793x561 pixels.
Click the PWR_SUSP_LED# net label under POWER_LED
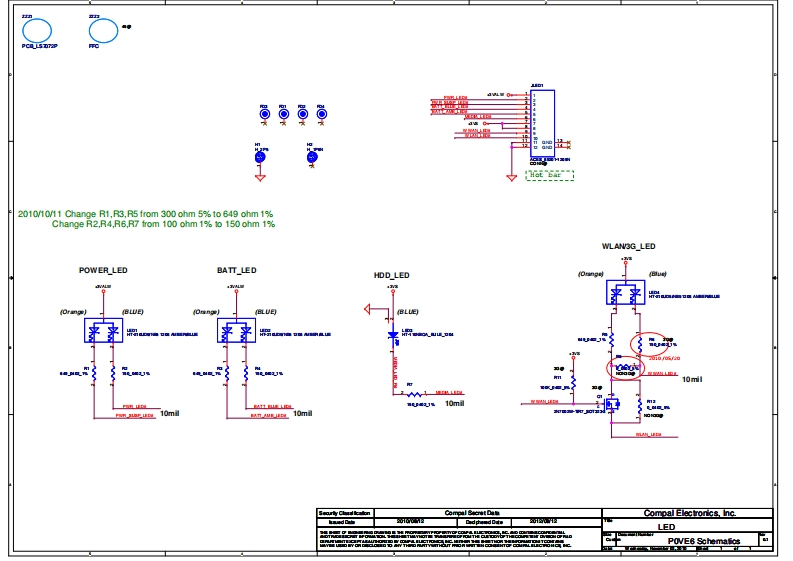click(135, 415)
